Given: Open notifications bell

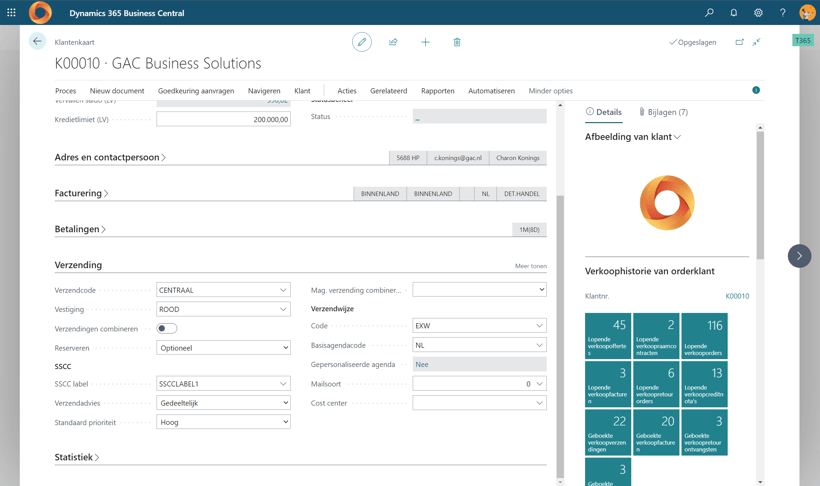Looking at the screenshot, I should click(x=734, y=13).
